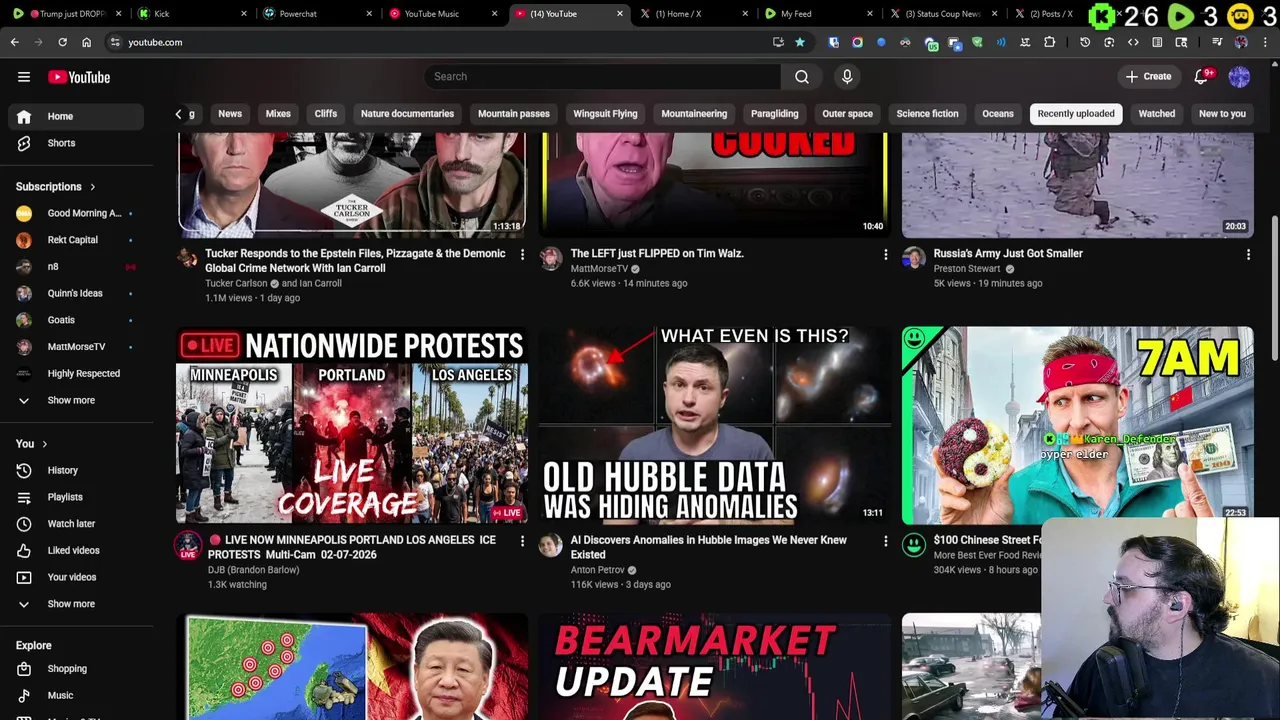Viewport: 1280px width, 720px height.
Task: Click the page vertical scrollbar
Action: pyautogui.click(x=1274, y=290)
